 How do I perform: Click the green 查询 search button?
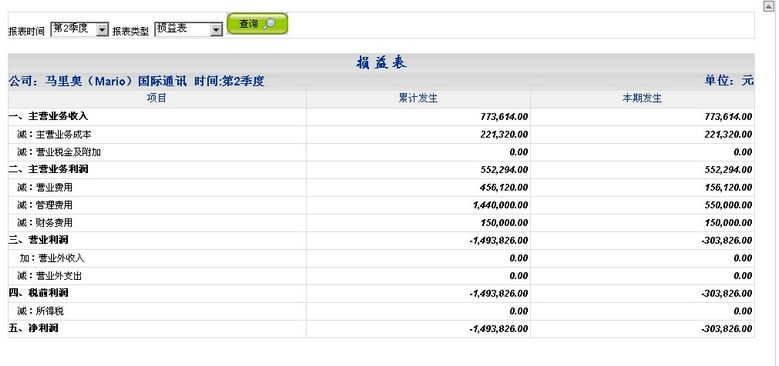pos(257,24)
